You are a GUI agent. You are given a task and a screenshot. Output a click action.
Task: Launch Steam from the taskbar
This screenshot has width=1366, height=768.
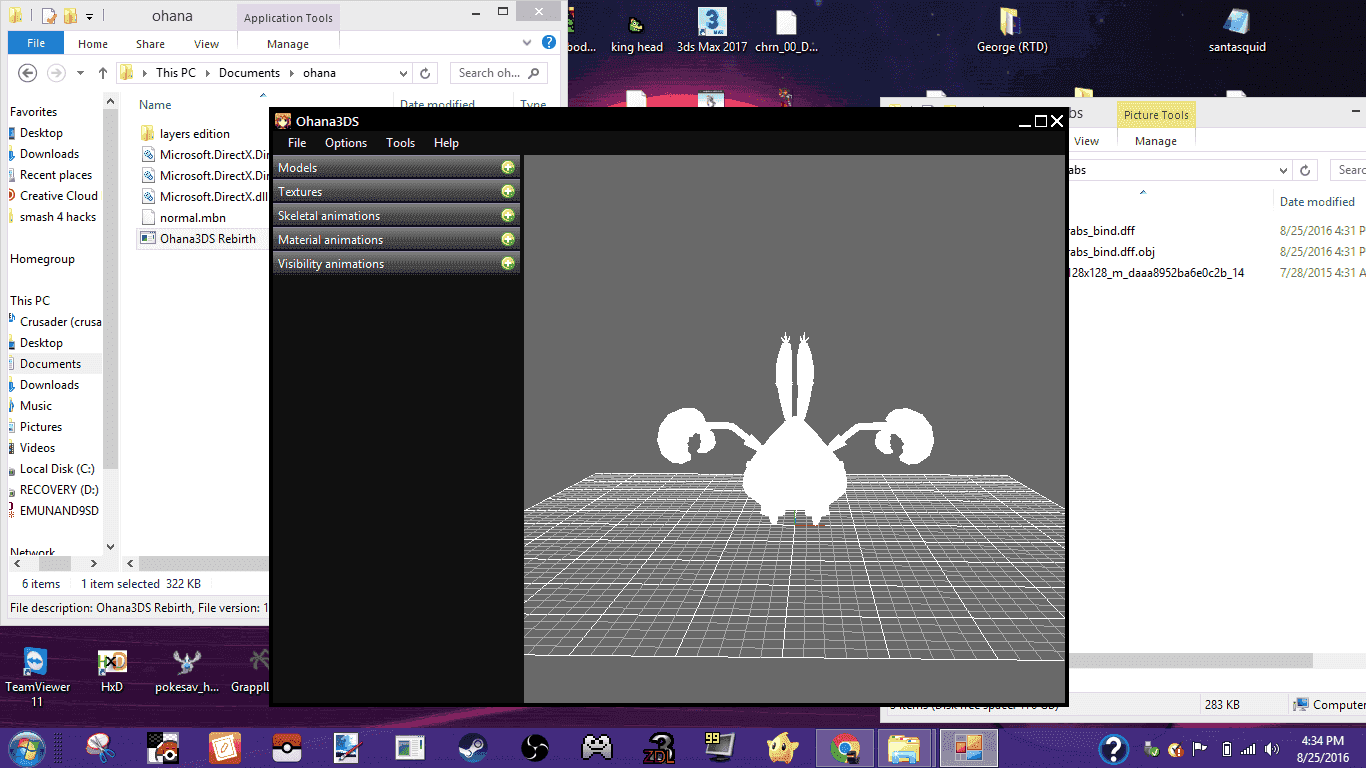[x=472, y=748]
